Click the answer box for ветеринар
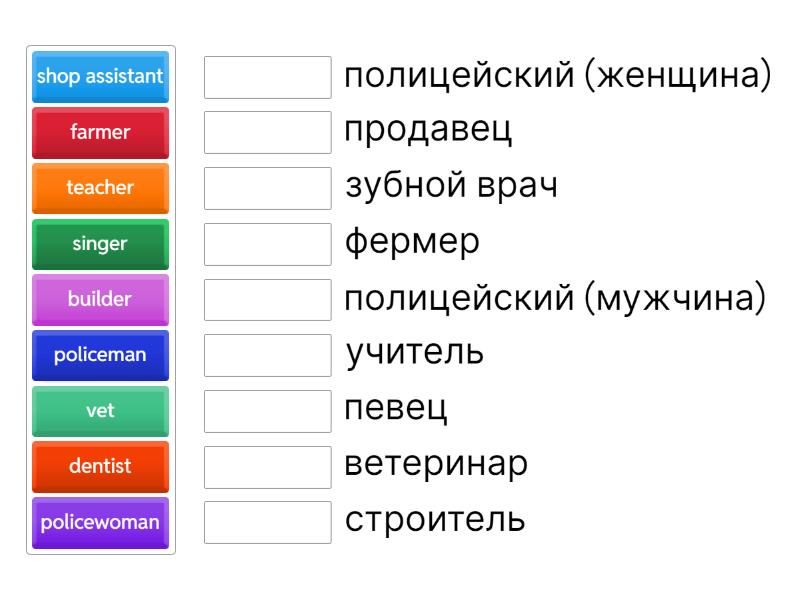 pos(267,466)
